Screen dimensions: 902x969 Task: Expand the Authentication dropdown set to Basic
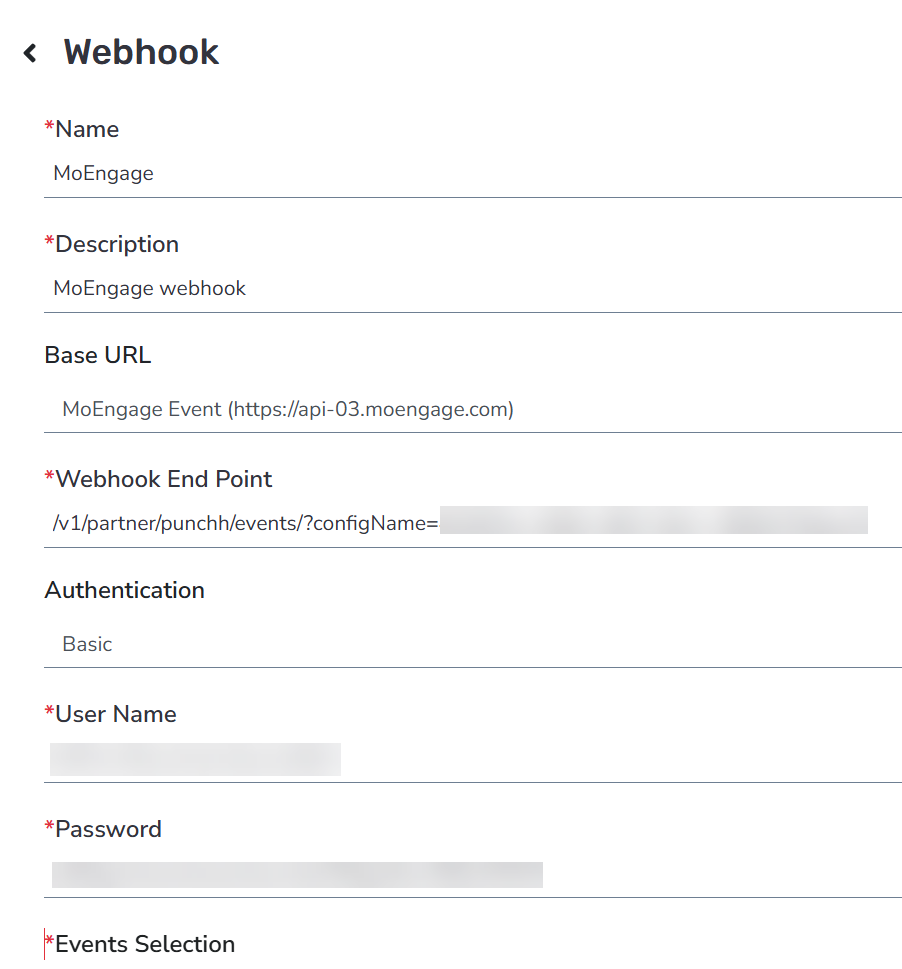473,644
